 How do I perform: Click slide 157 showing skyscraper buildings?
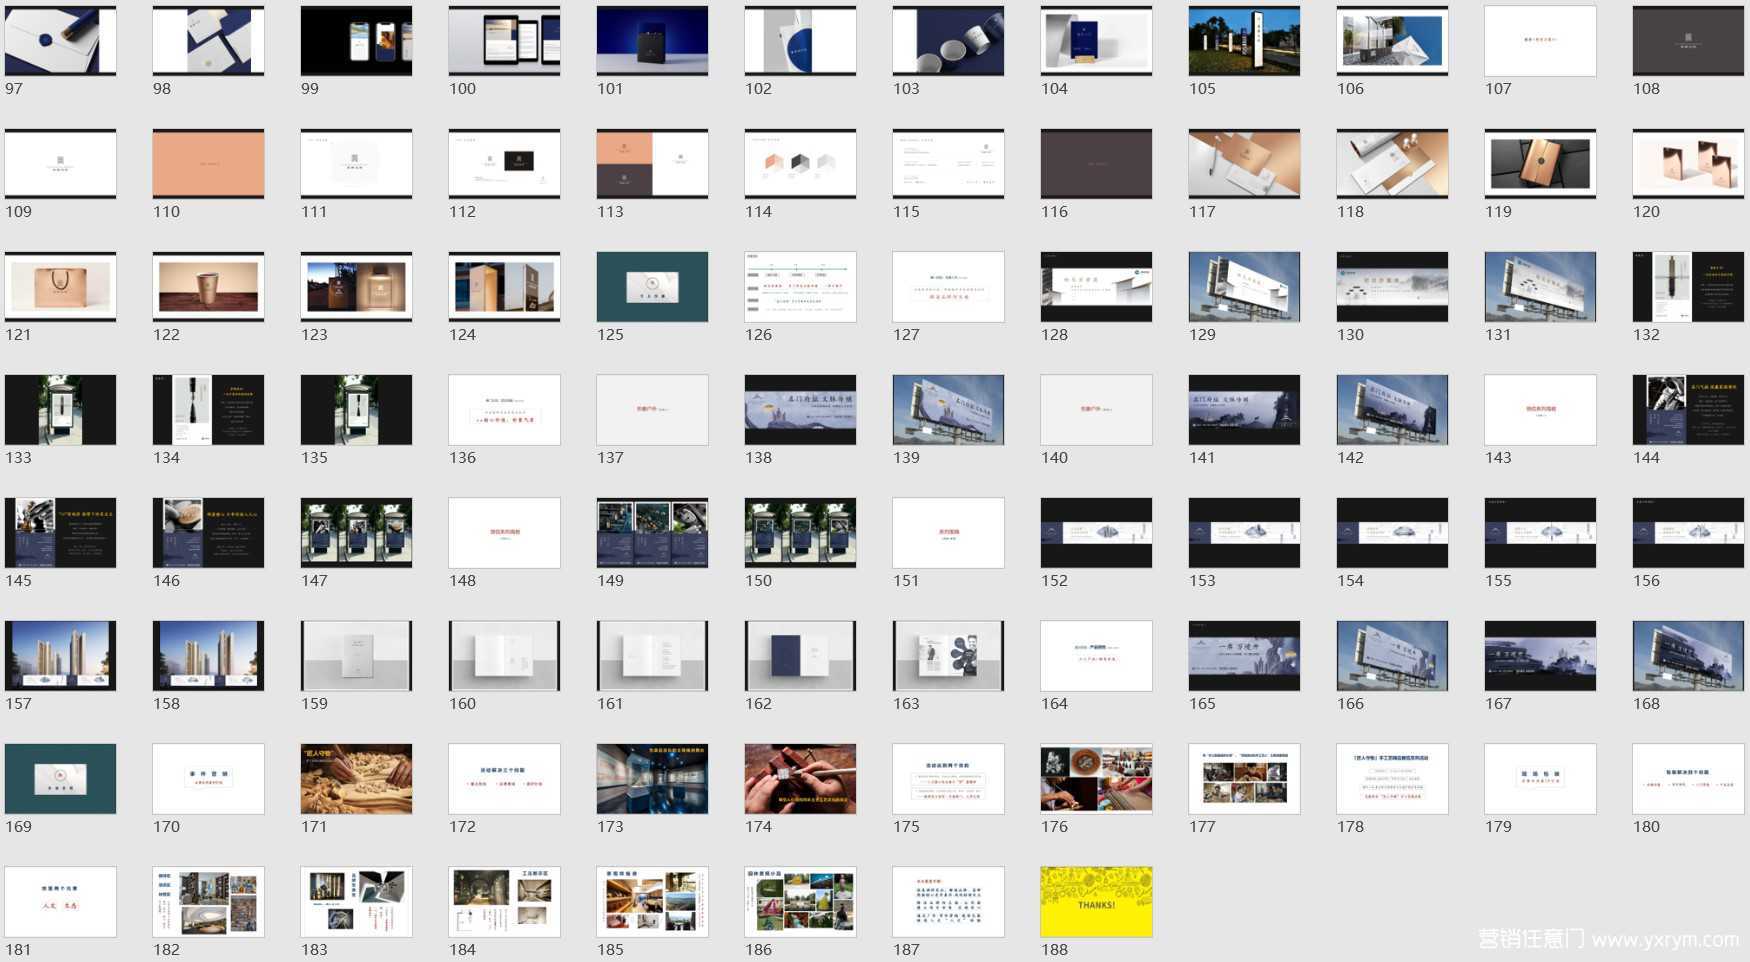tap(60, 656)
